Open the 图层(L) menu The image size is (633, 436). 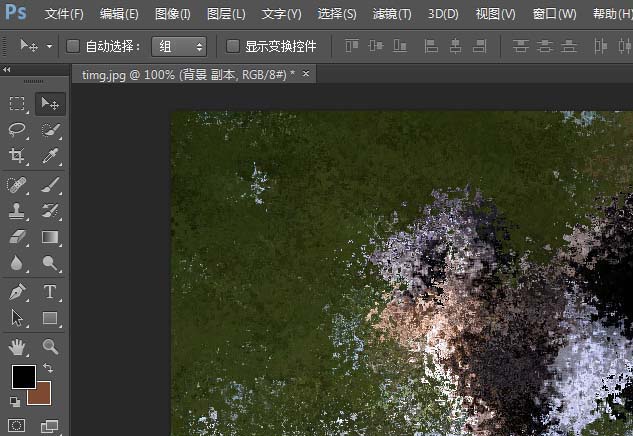tap(226, 14)
